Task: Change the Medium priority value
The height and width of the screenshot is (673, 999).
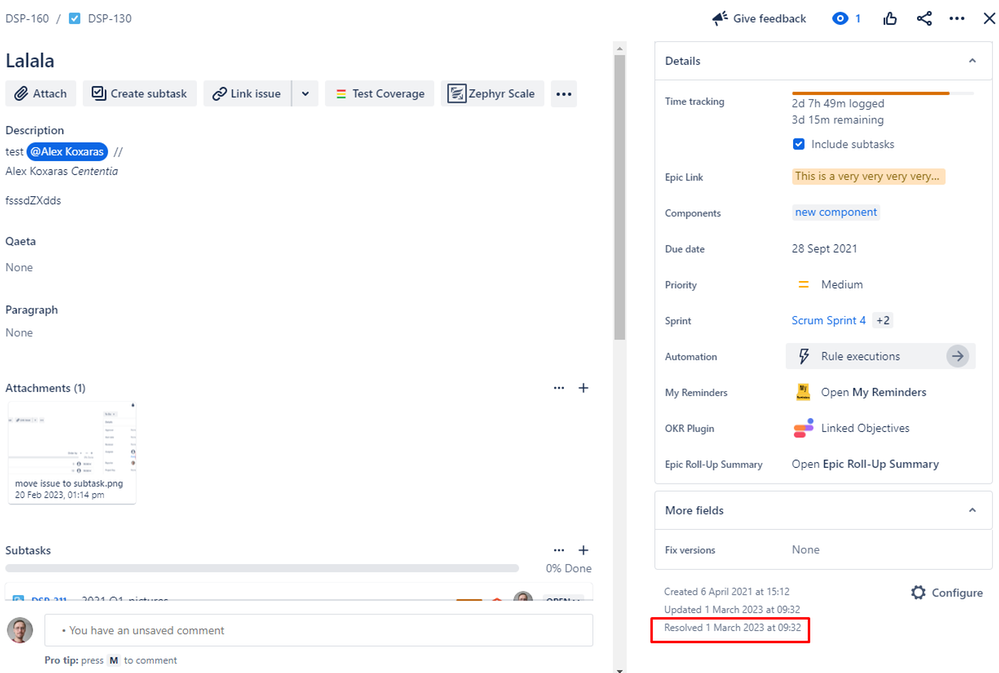Action: click(842, 284)
